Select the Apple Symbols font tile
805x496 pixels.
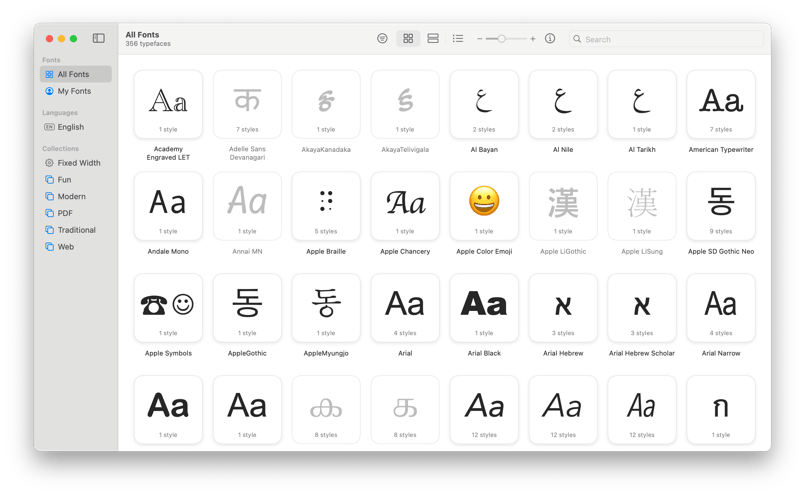click(168, 308)
